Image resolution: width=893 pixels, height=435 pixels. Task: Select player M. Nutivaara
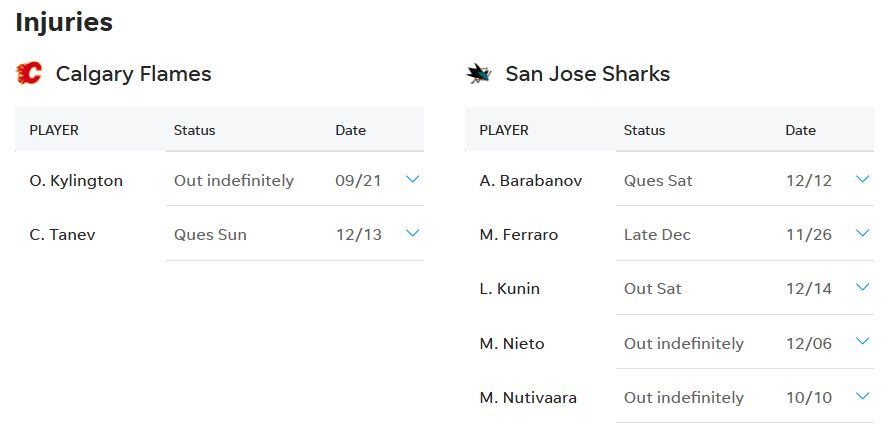tap(528, 397)
